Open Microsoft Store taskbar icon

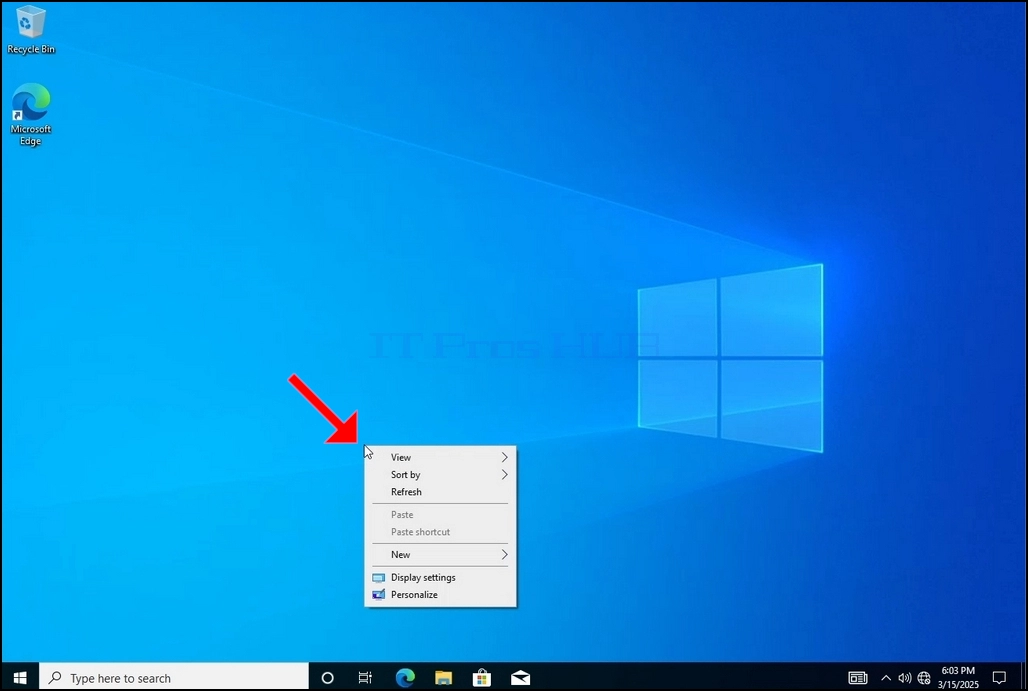pyautogui.click(x=482, y=677)
